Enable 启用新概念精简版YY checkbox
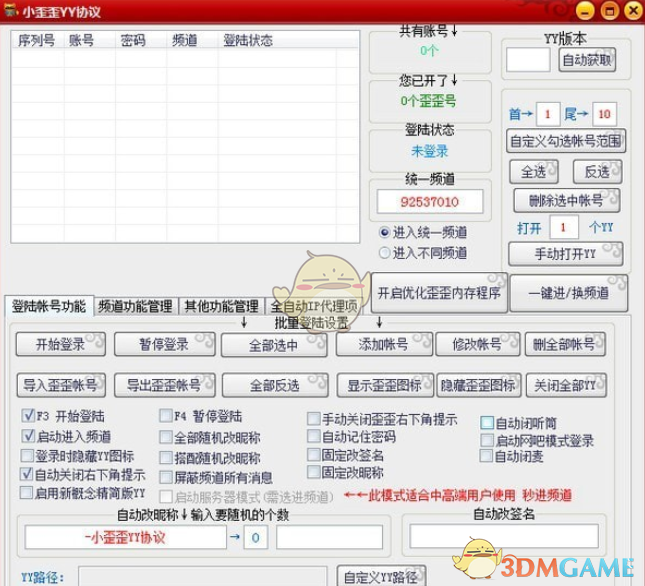 coord(26,492)
